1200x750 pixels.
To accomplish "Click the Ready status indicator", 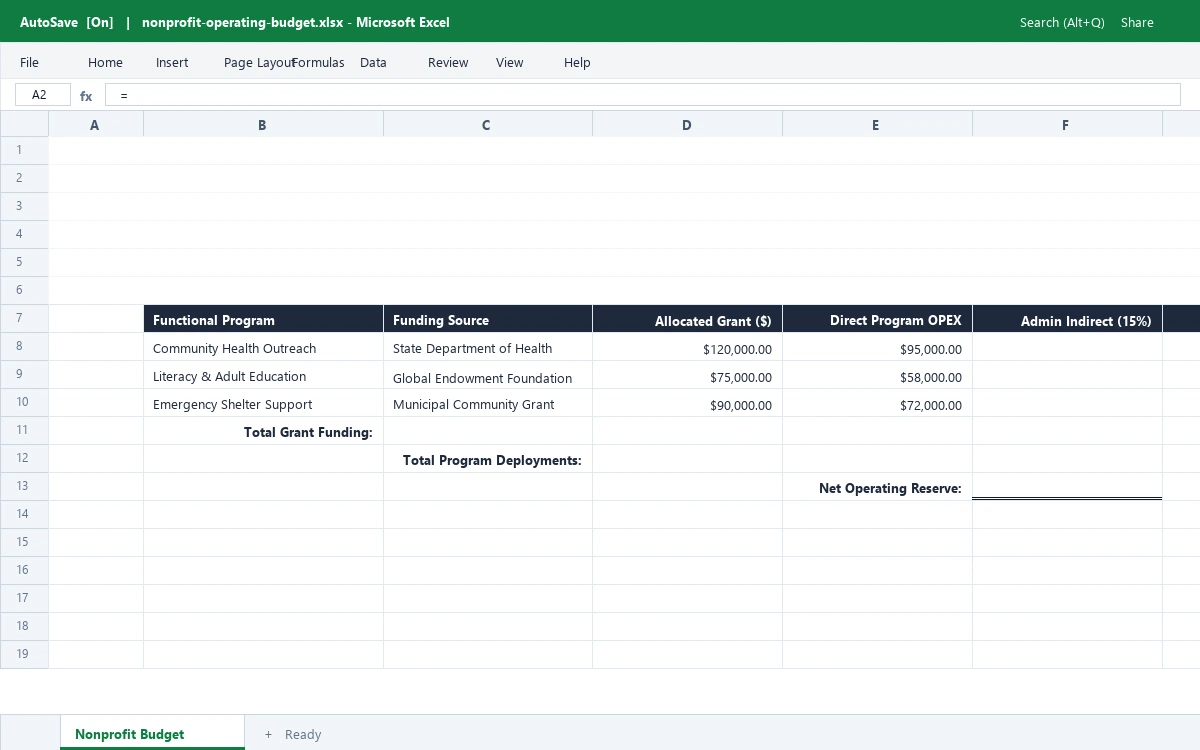I will 303,734.
